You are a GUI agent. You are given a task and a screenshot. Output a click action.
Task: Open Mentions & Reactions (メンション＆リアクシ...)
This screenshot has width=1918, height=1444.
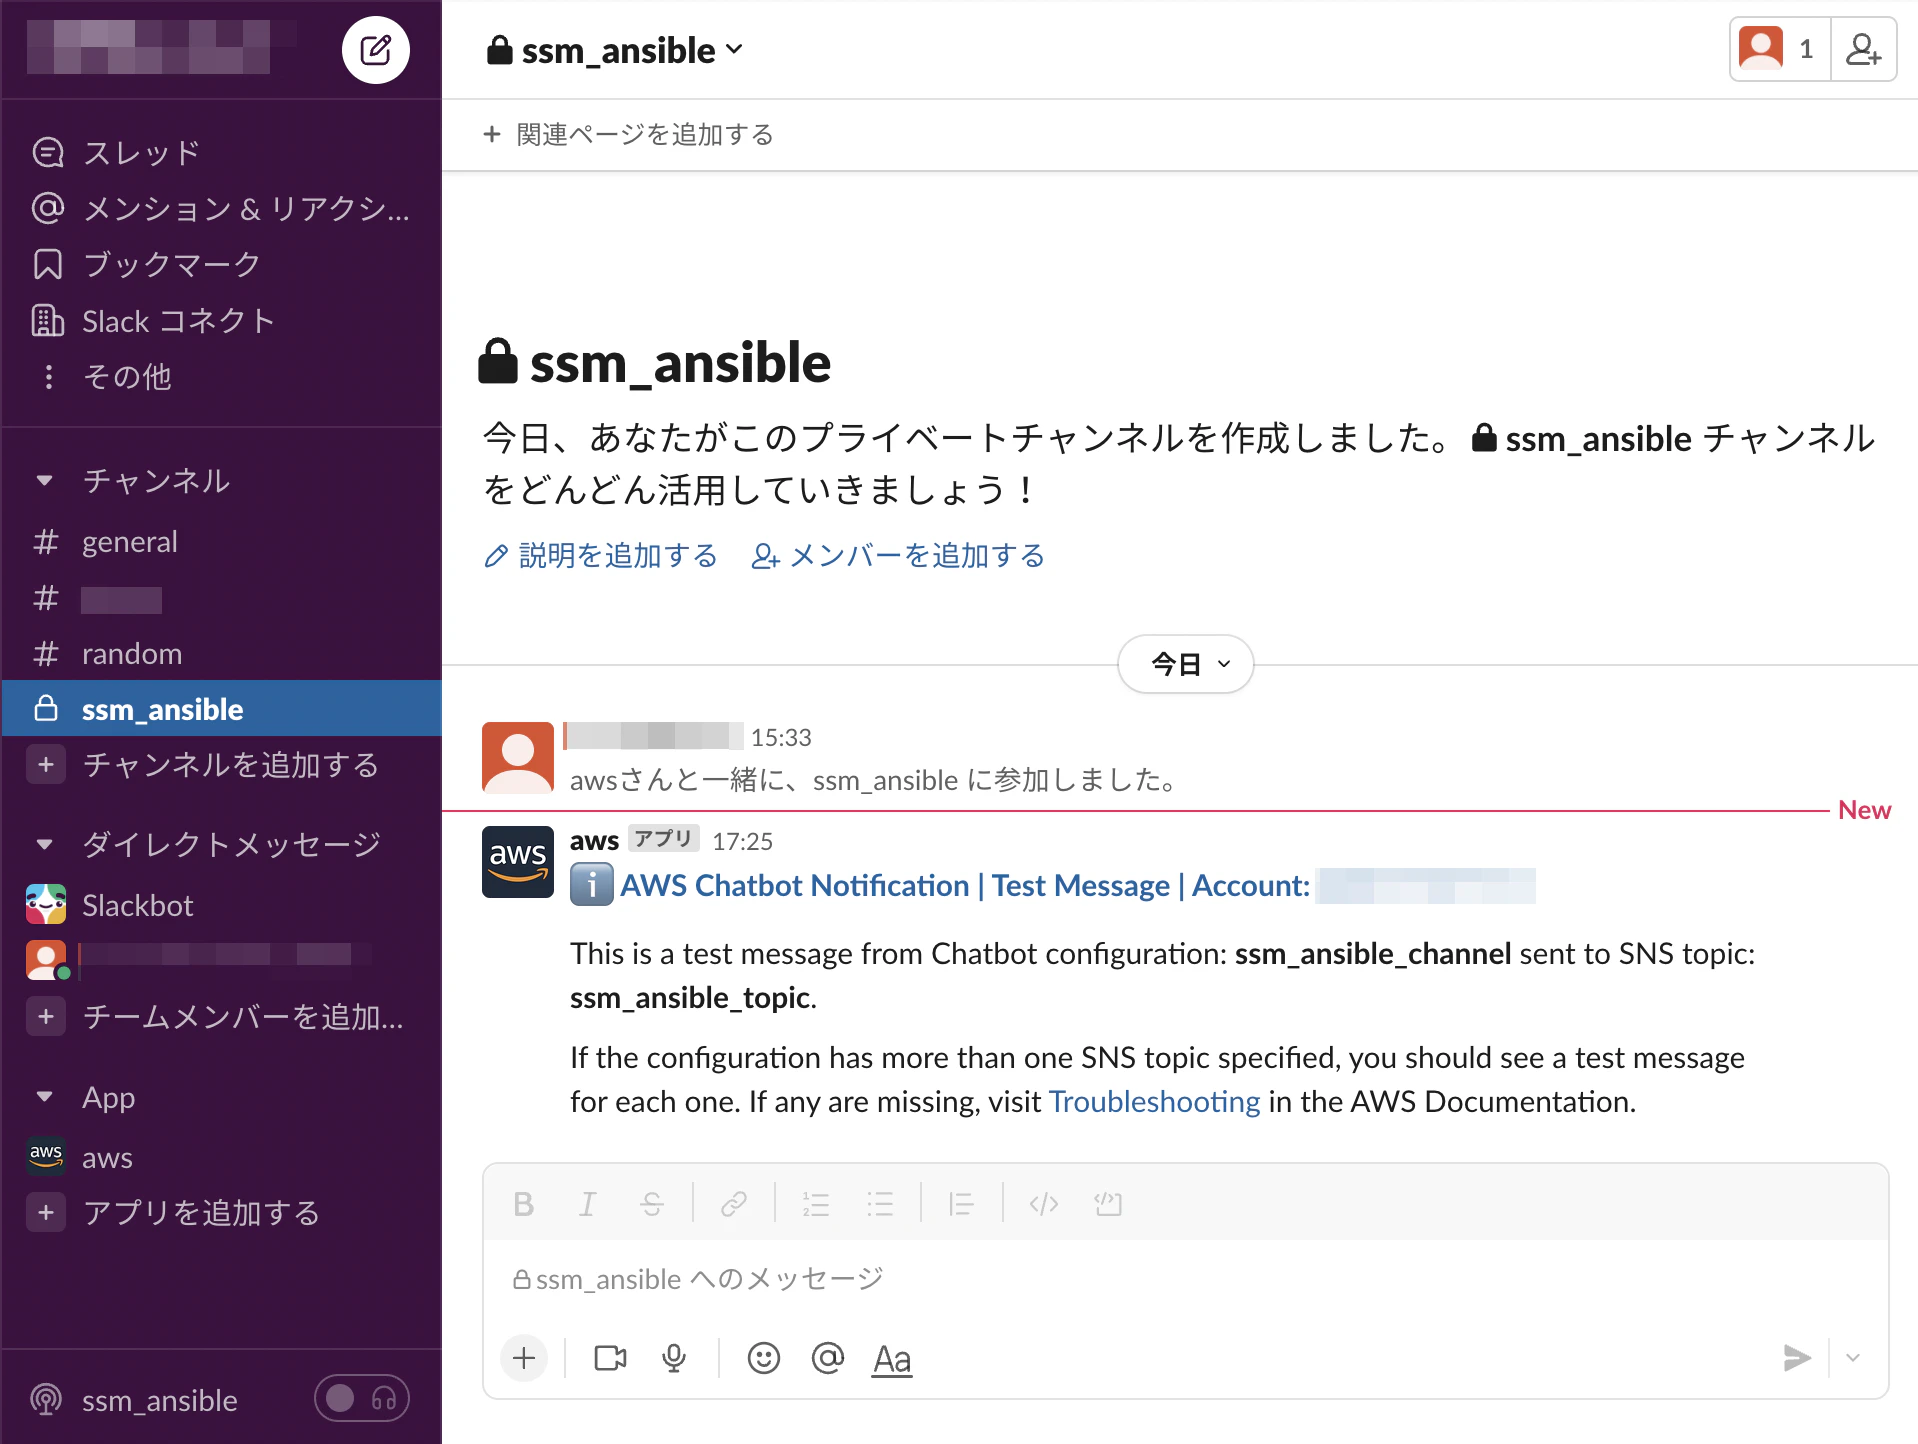(x=221, y=208)
